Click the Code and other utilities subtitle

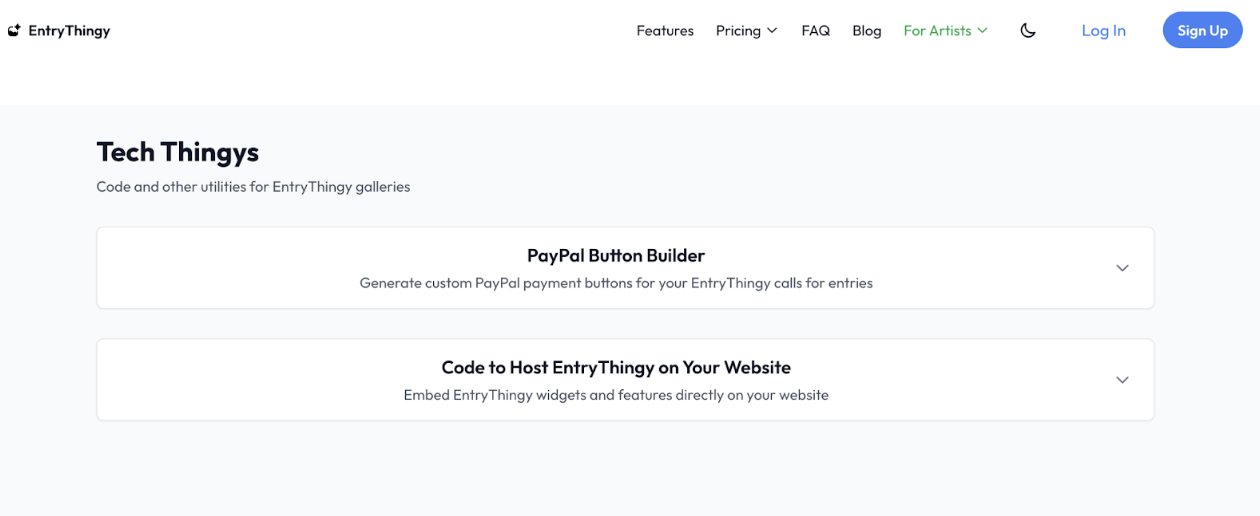253,187
